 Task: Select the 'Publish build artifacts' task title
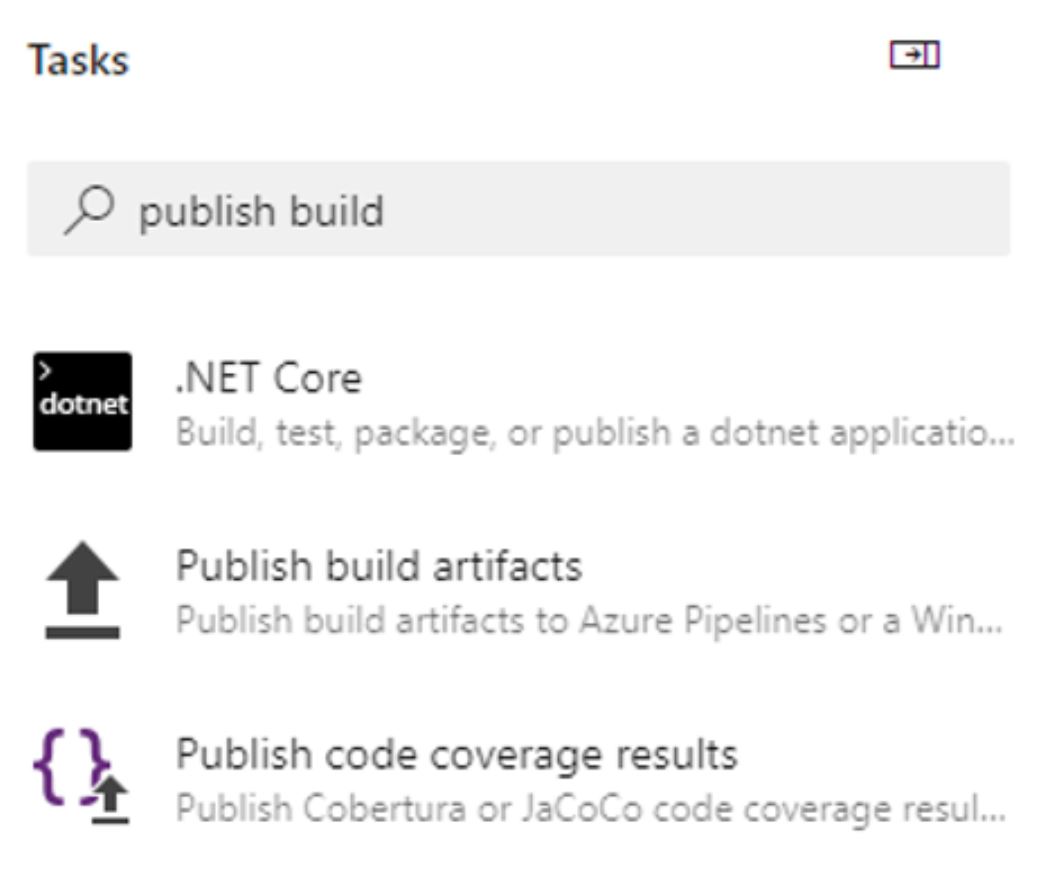(379, 566)
